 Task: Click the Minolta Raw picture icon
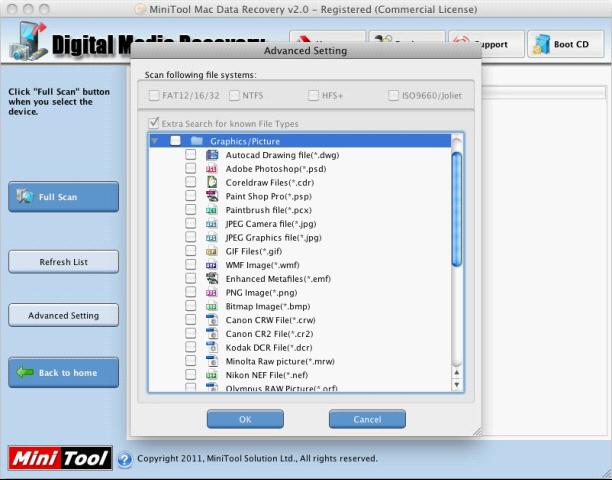[212, 361]
